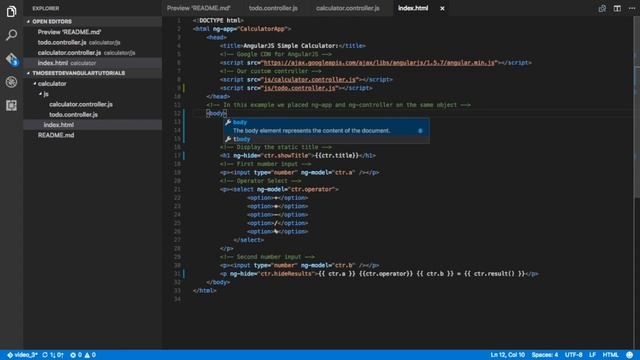Viewport: 640px width, 360px height.
Task: Open the Source Control view icon
Action: point(11,59)
